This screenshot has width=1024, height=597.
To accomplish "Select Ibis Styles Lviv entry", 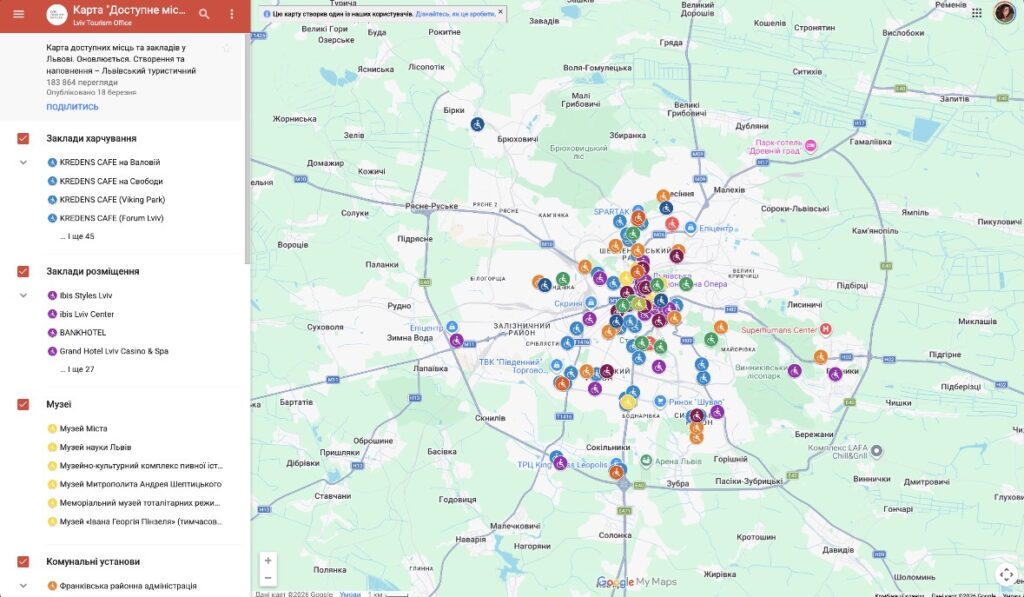I will click(x=86, y=295).
